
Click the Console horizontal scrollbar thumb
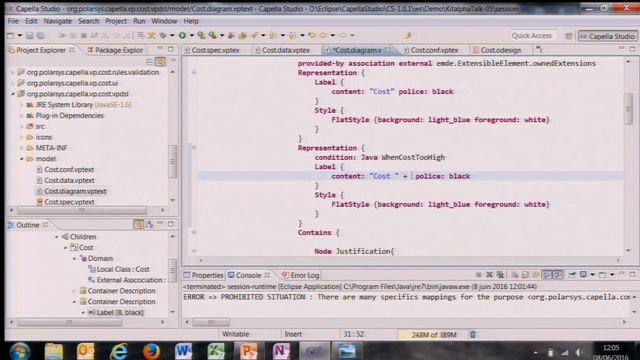tap(211, 322)
